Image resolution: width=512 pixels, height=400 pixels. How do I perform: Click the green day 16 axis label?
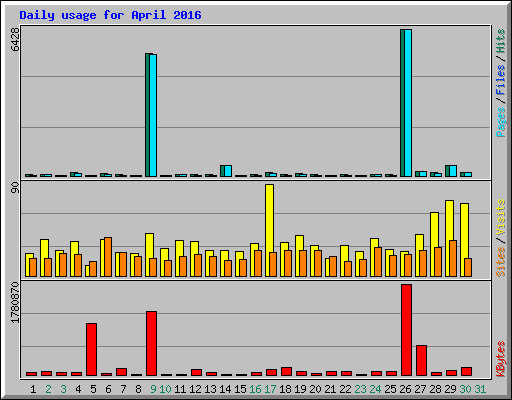click(255, 389)
